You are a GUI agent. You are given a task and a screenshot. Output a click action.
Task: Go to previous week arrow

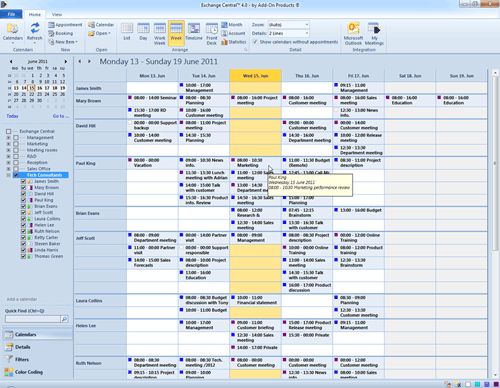pyautogui.click(x=79, y=61)
